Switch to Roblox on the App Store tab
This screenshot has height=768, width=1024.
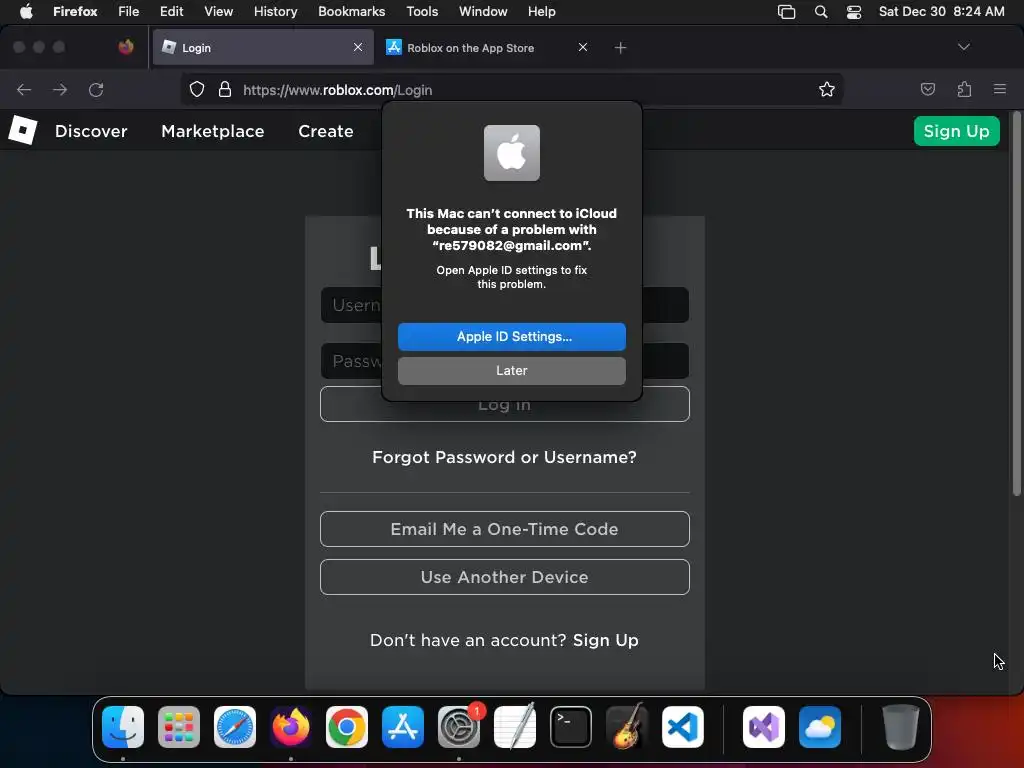coord(487,48)
